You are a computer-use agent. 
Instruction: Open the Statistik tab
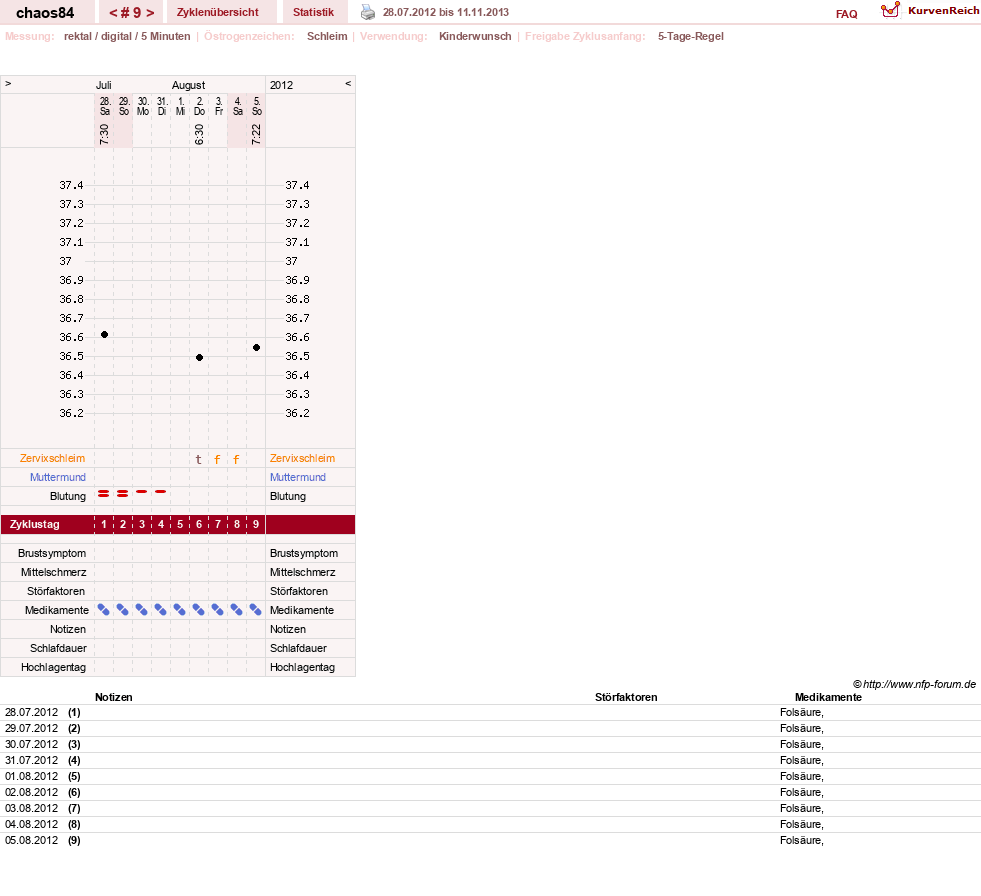[x=313, y=12]
